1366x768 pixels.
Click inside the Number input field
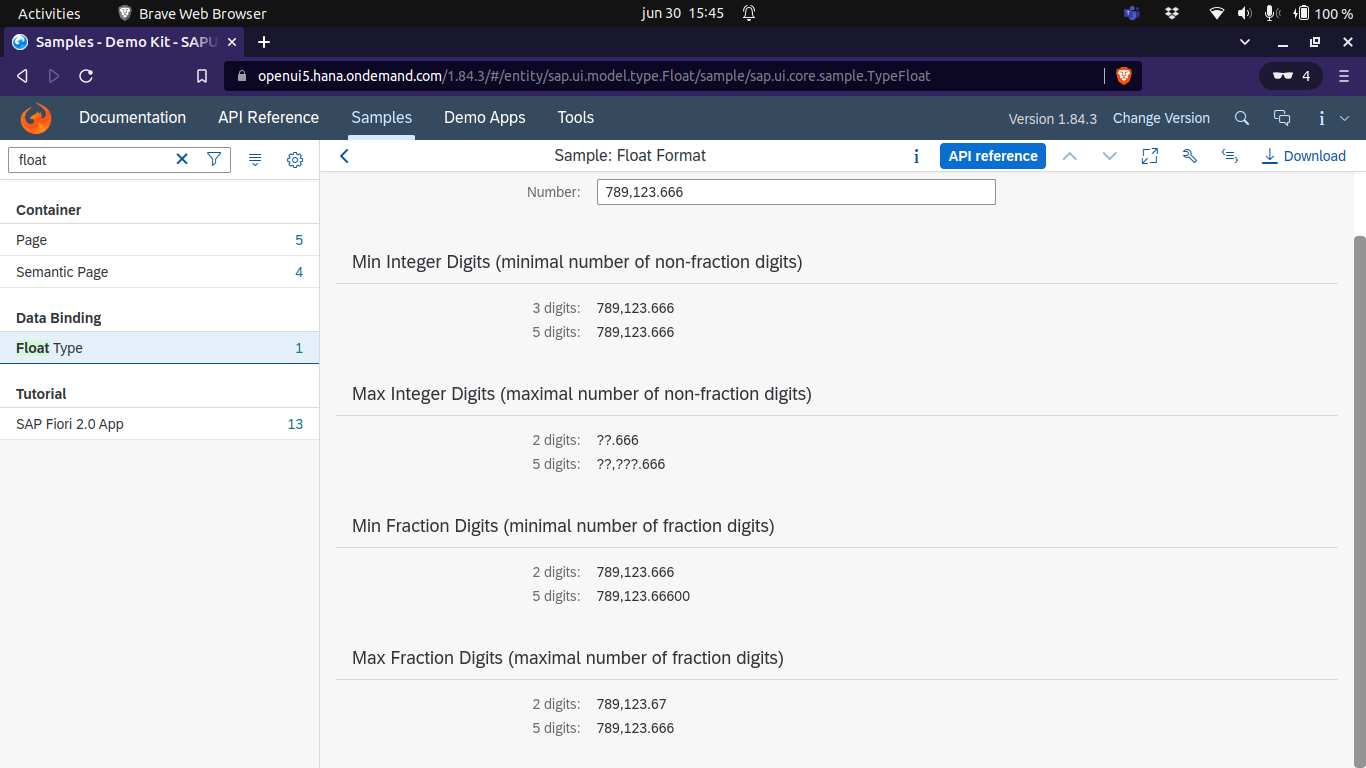pos(795,191)
